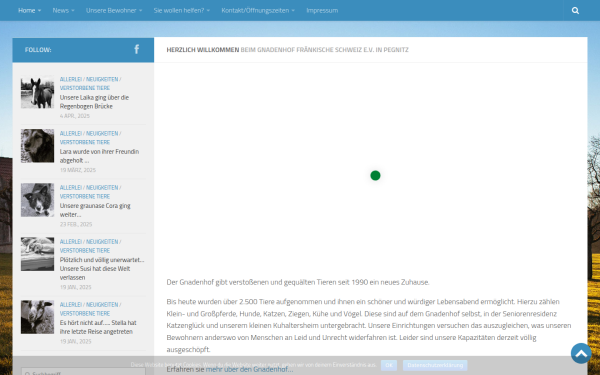Screen dimensions: 600x375
Task: Open the Home menu item
Action: point(27,10)
